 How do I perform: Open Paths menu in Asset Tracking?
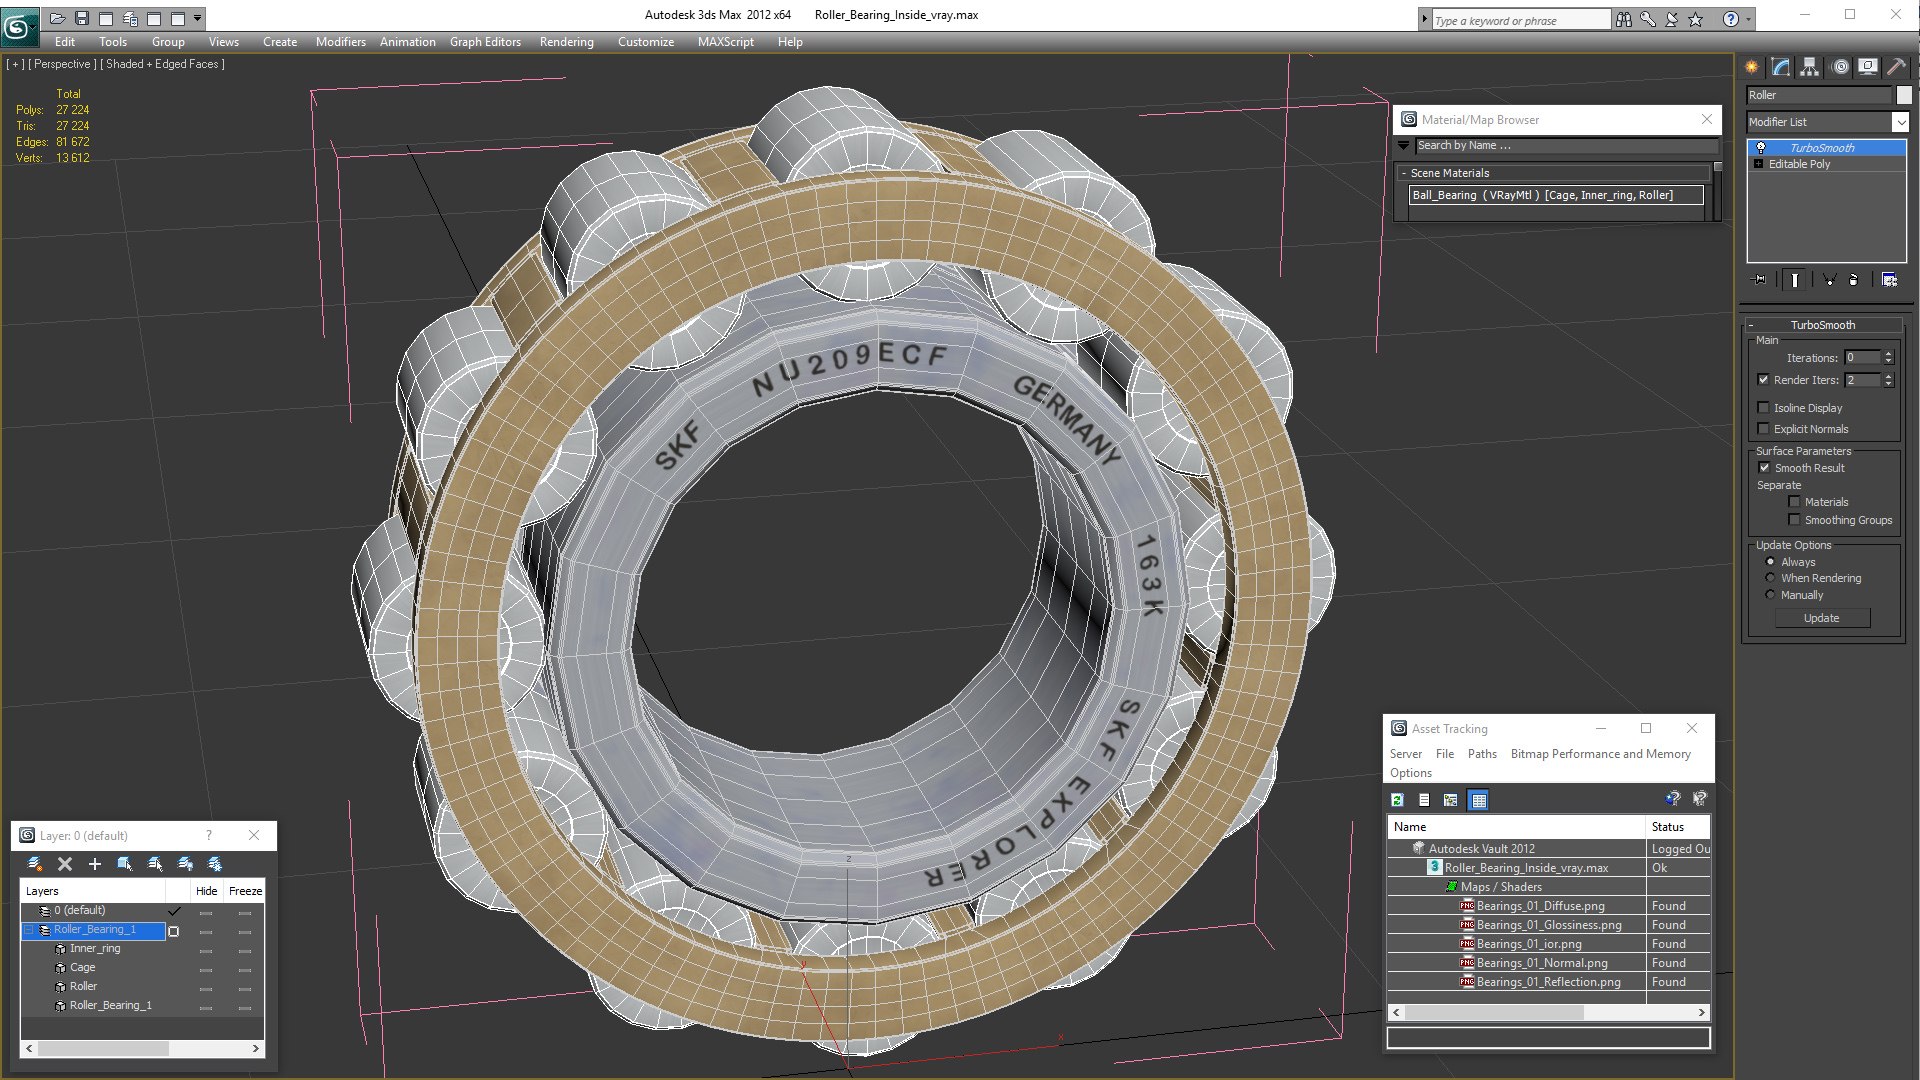point(1482,754)
